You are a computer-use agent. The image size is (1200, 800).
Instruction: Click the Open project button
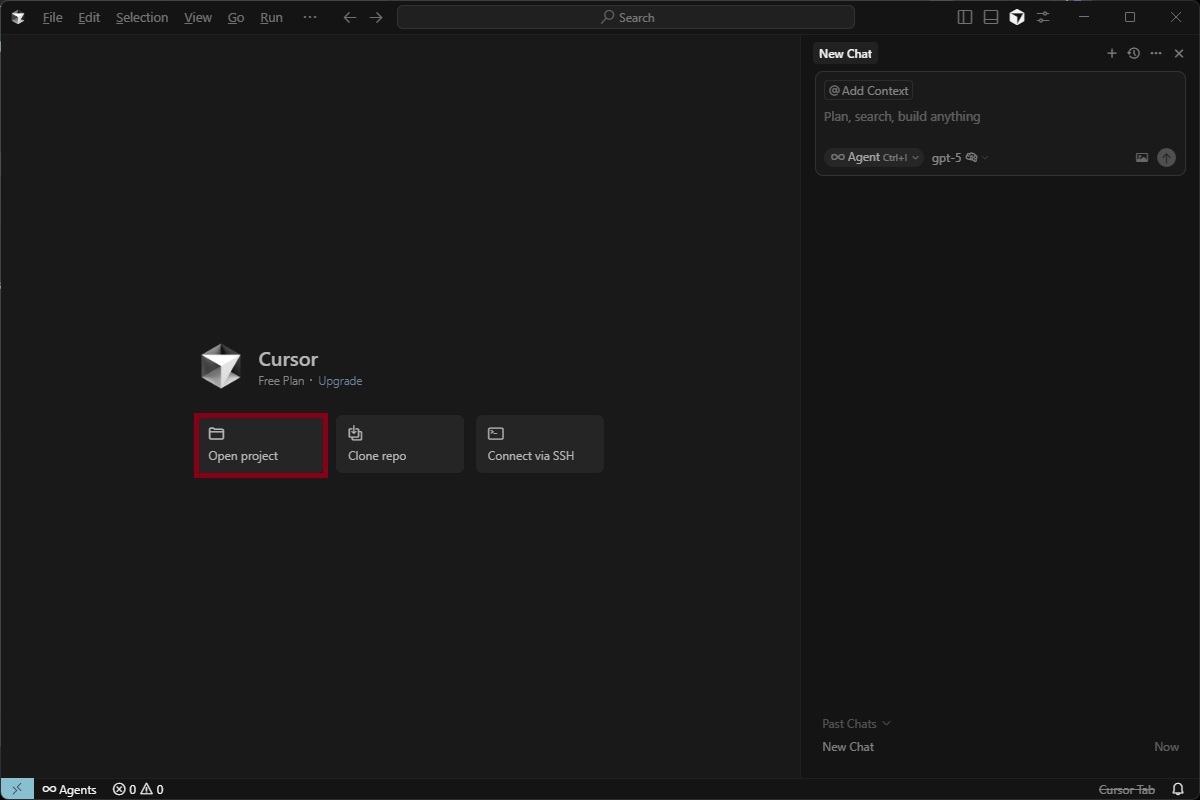261,444
